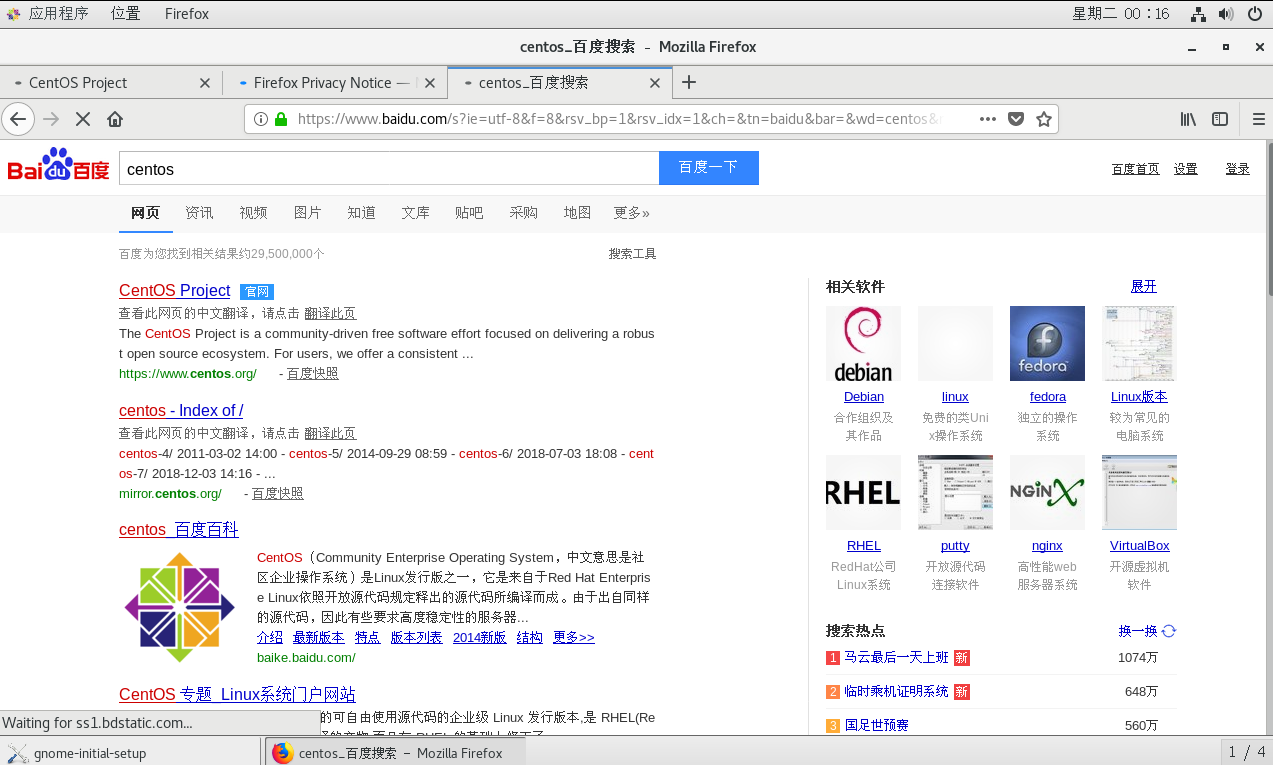The height and width of the screenshot is (765, 1273).
Task: Open the VirtualBox screenshot thumbnail
Action: [1139, 492]
